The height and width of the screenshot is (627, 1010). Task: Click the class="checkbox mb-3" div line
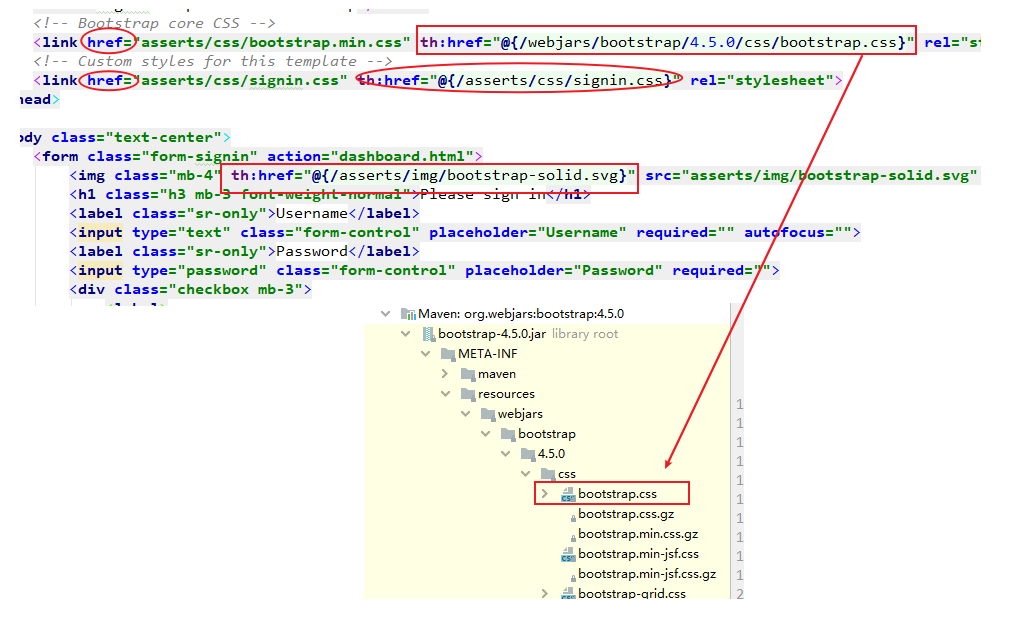click(191, 289)
